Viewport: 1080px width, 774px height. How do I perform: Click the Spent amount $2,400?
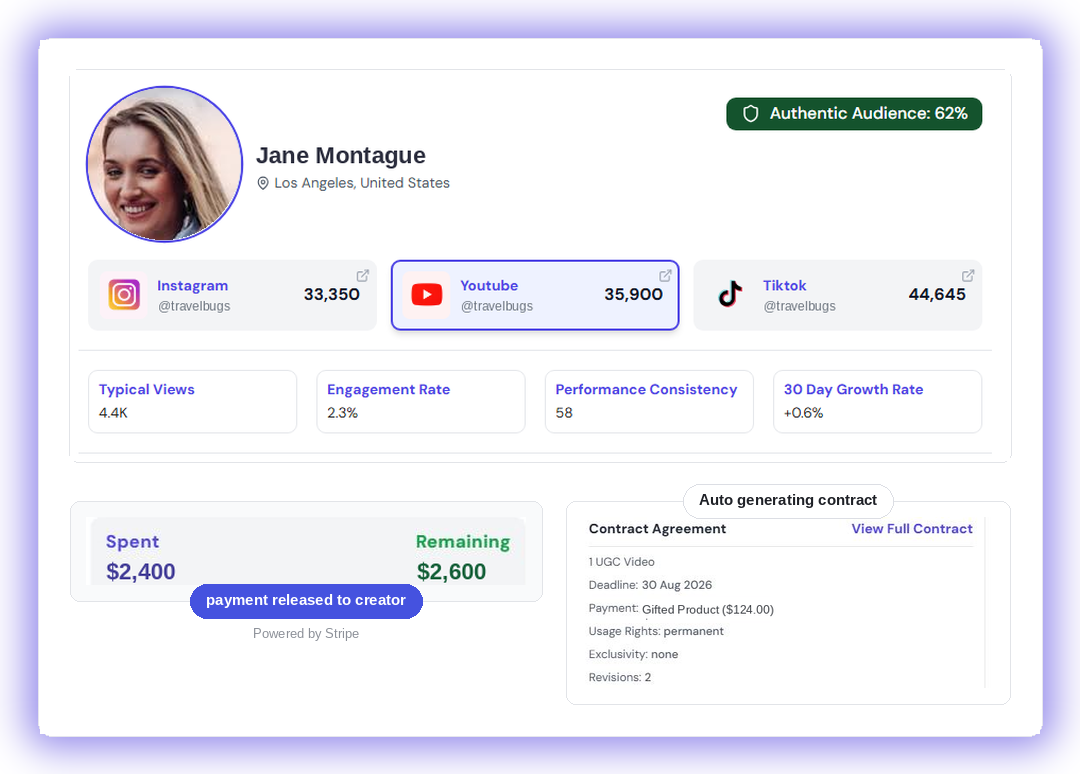click(141, 572)
